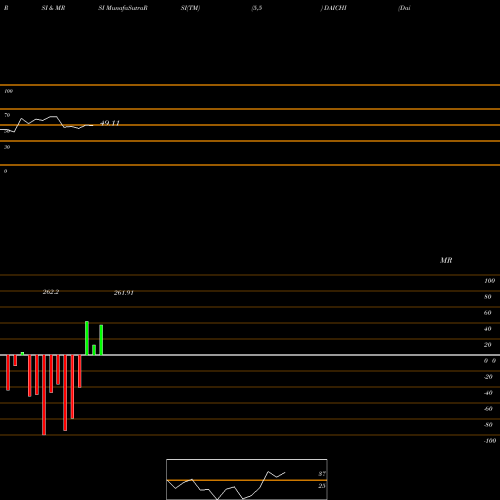Click the RSI 70 level axis label

[x=7, y=115]
